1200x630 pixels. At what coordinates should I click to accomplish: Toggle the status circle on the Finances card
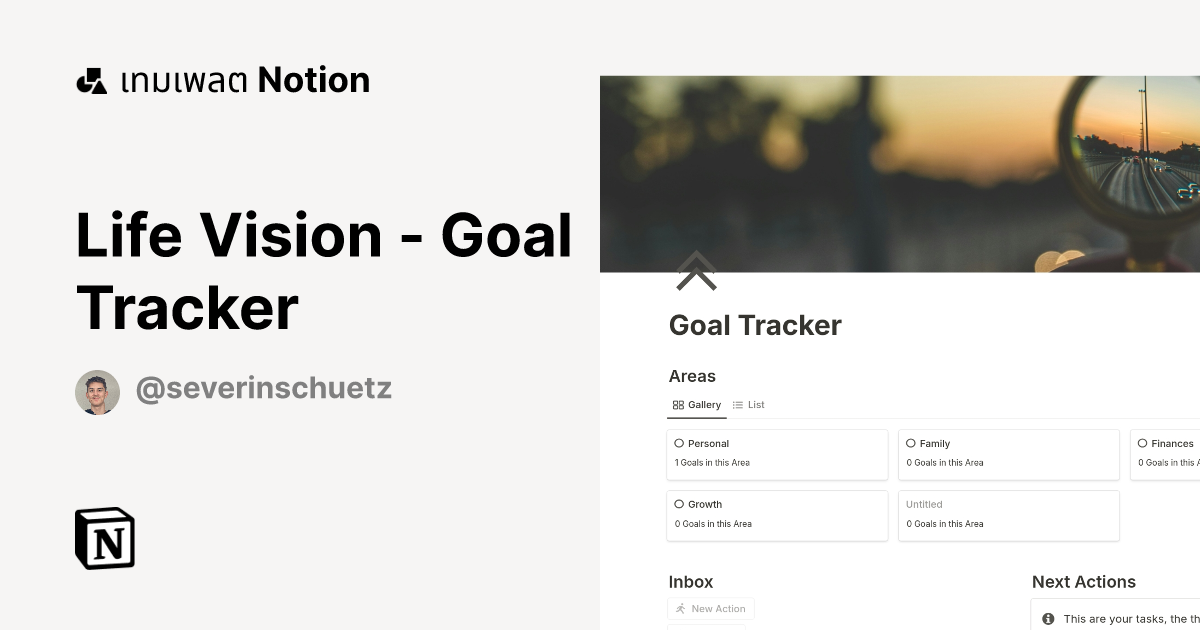click(1143, 443)
